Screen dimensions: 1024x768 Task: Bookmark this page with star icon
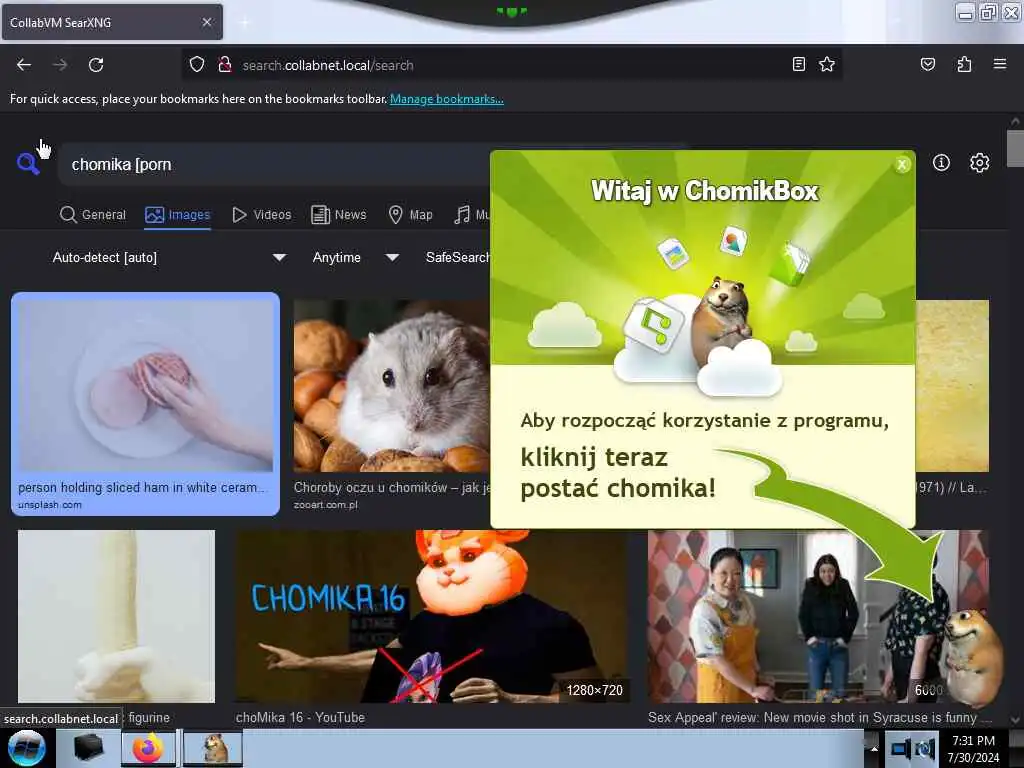(827, 64)
